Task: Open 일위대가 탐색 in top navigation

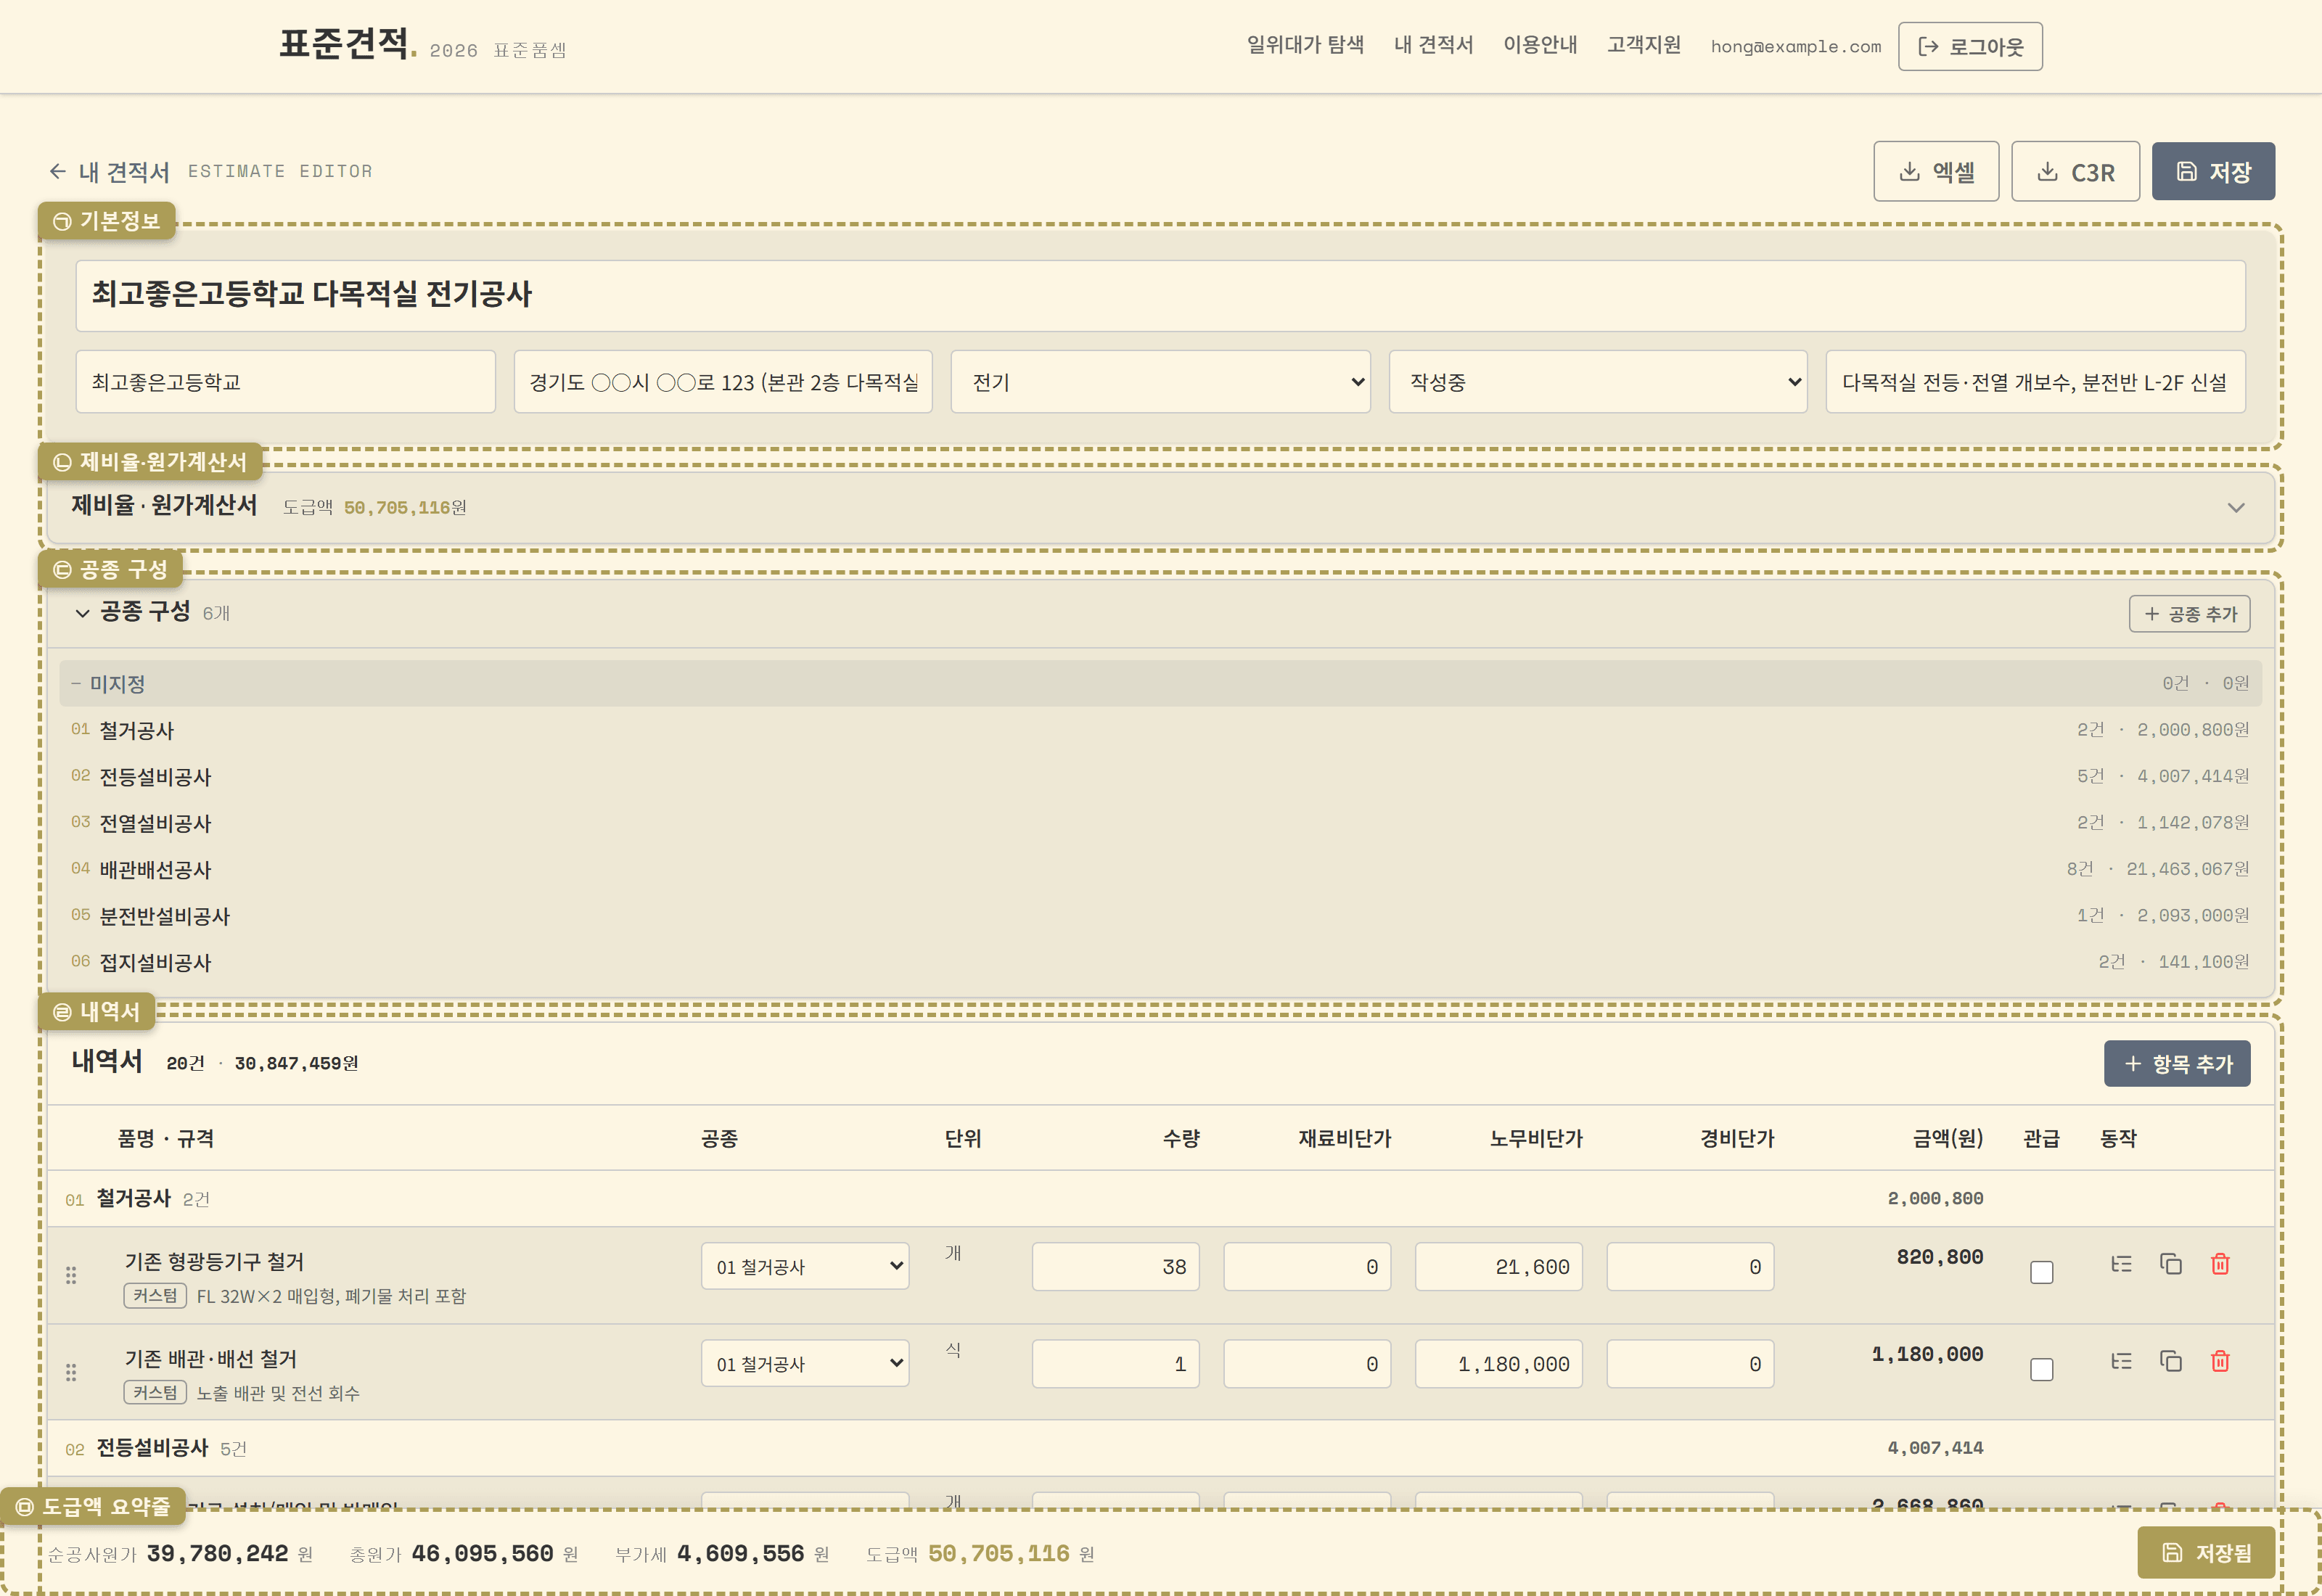Action: tap(1305, 45)
